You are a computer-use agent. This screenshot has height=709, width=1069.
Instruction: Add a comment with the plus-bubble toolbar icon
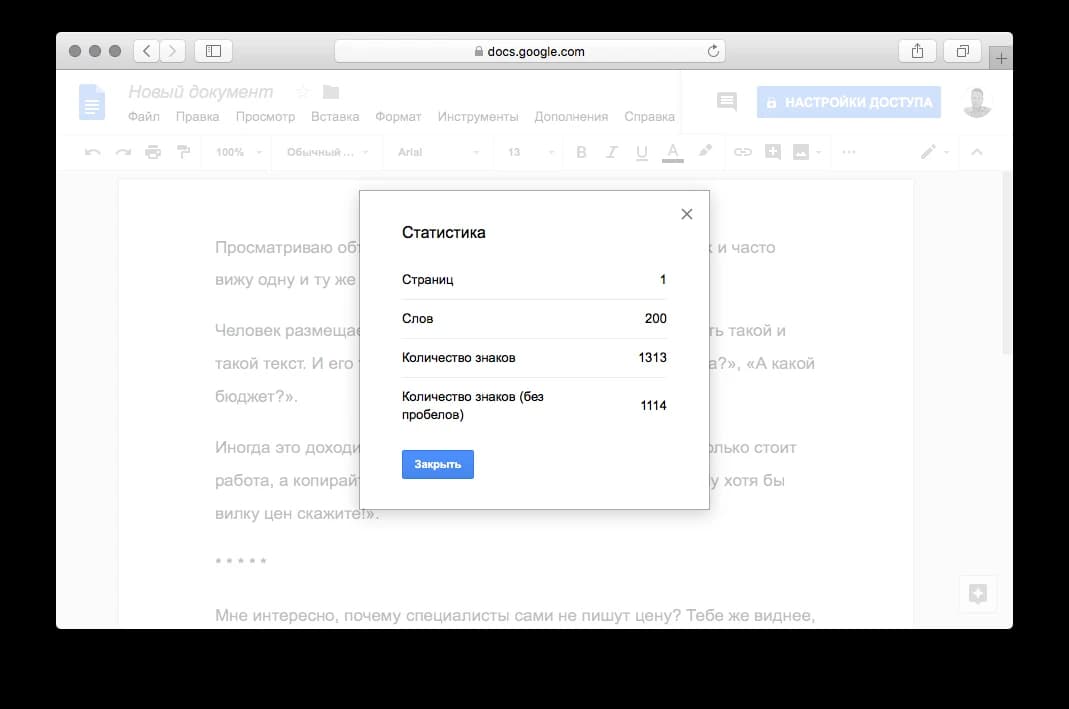(772, 152)
